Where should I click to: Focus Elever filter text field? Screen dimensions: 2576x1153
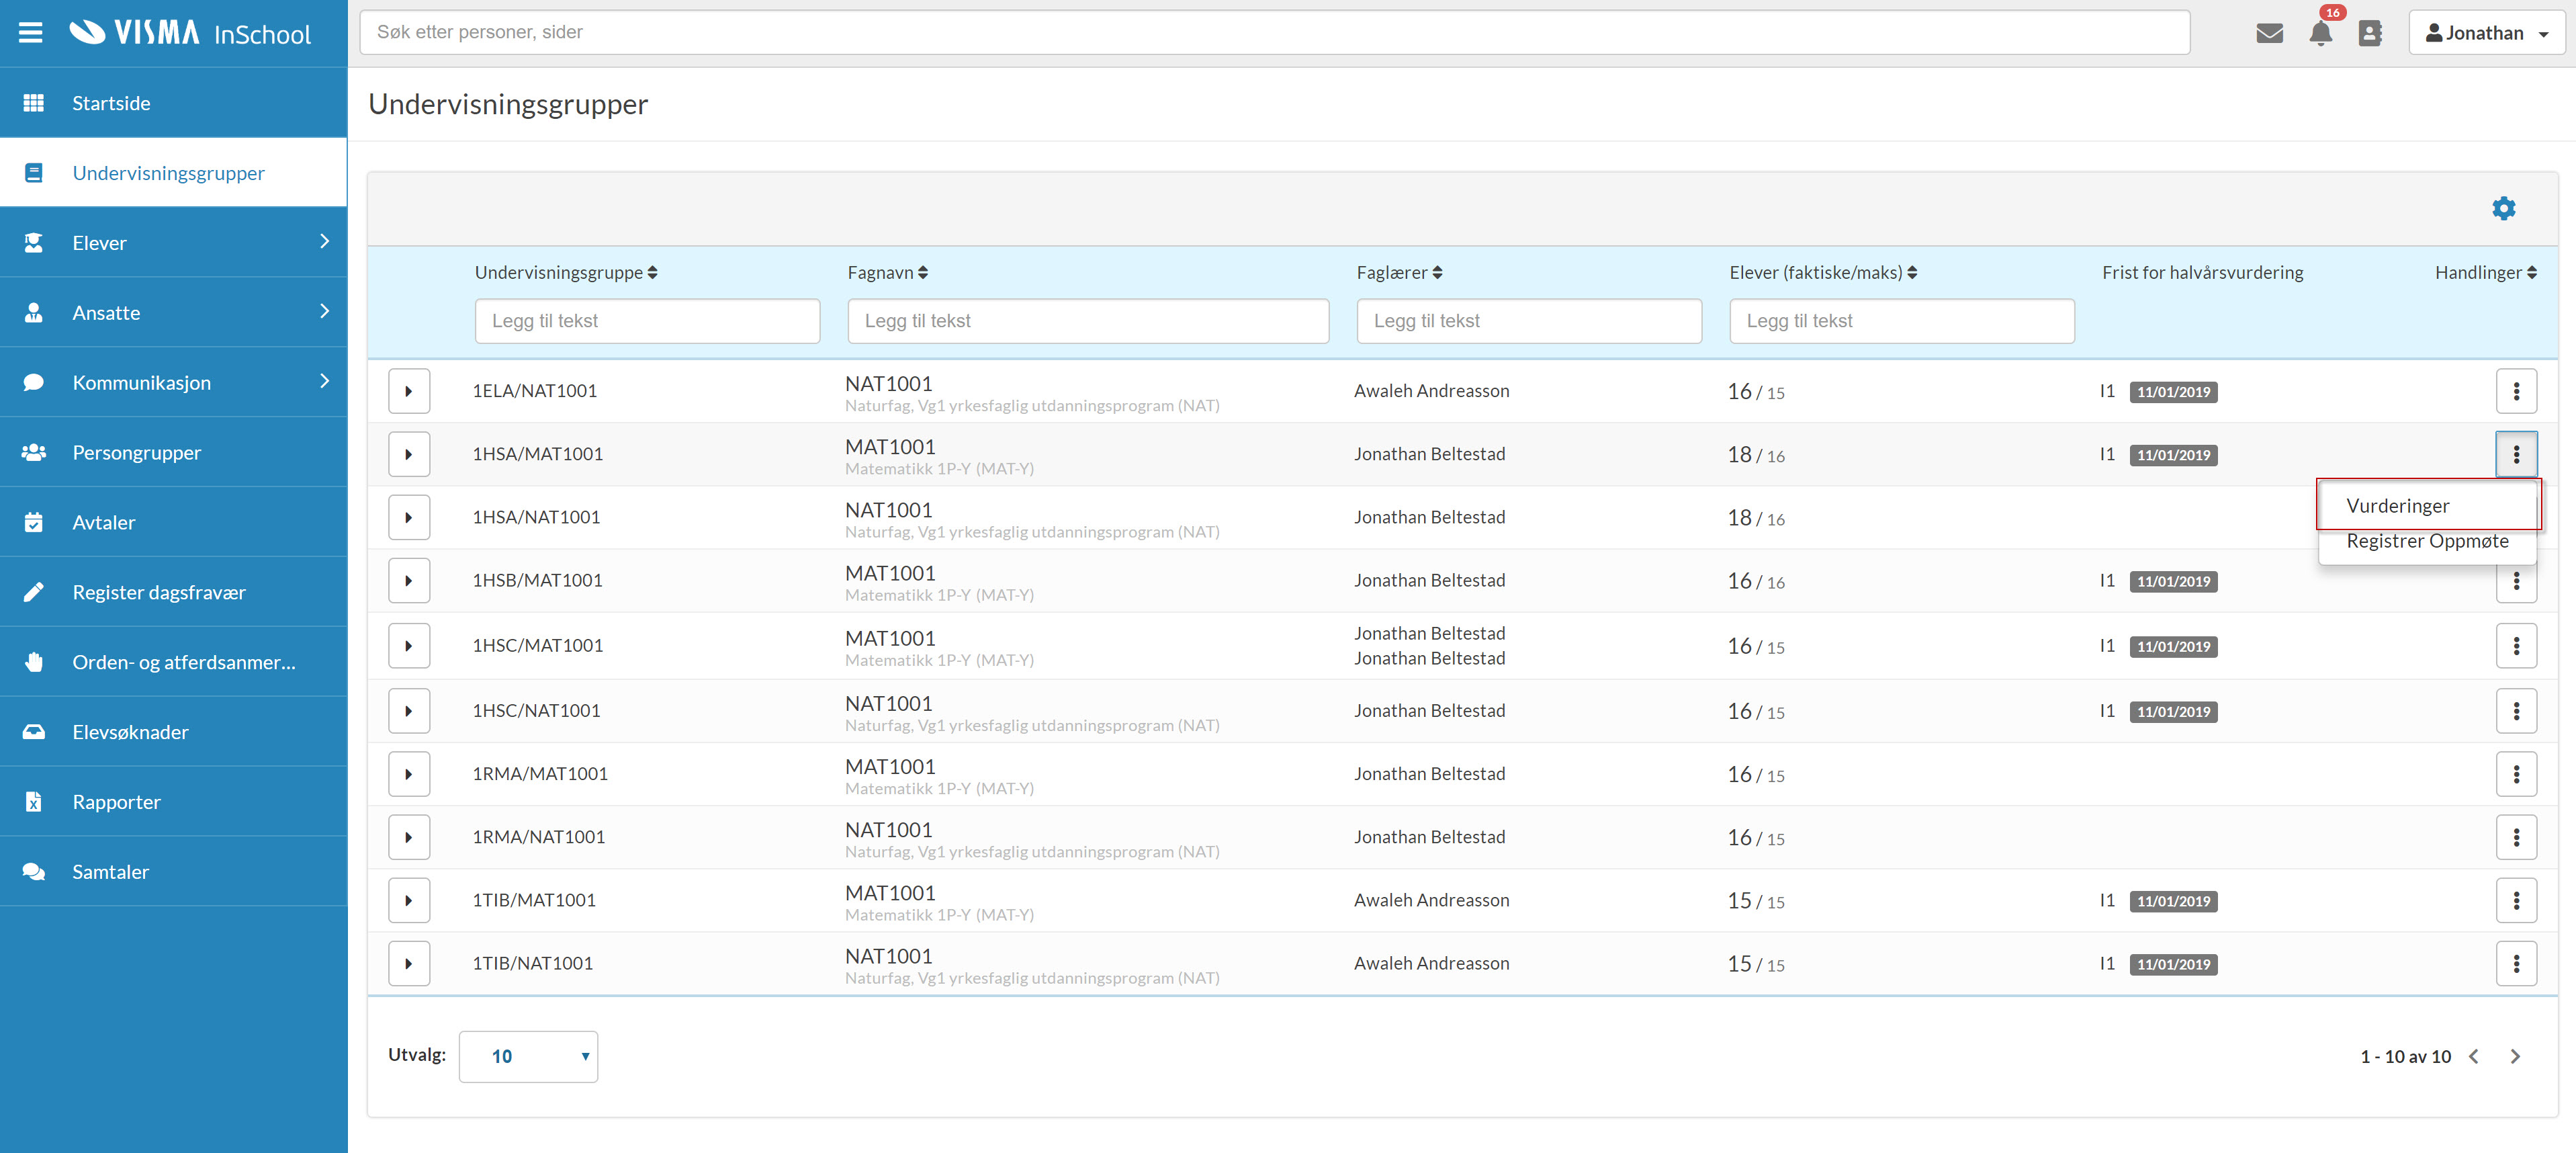coord(1901,321)
